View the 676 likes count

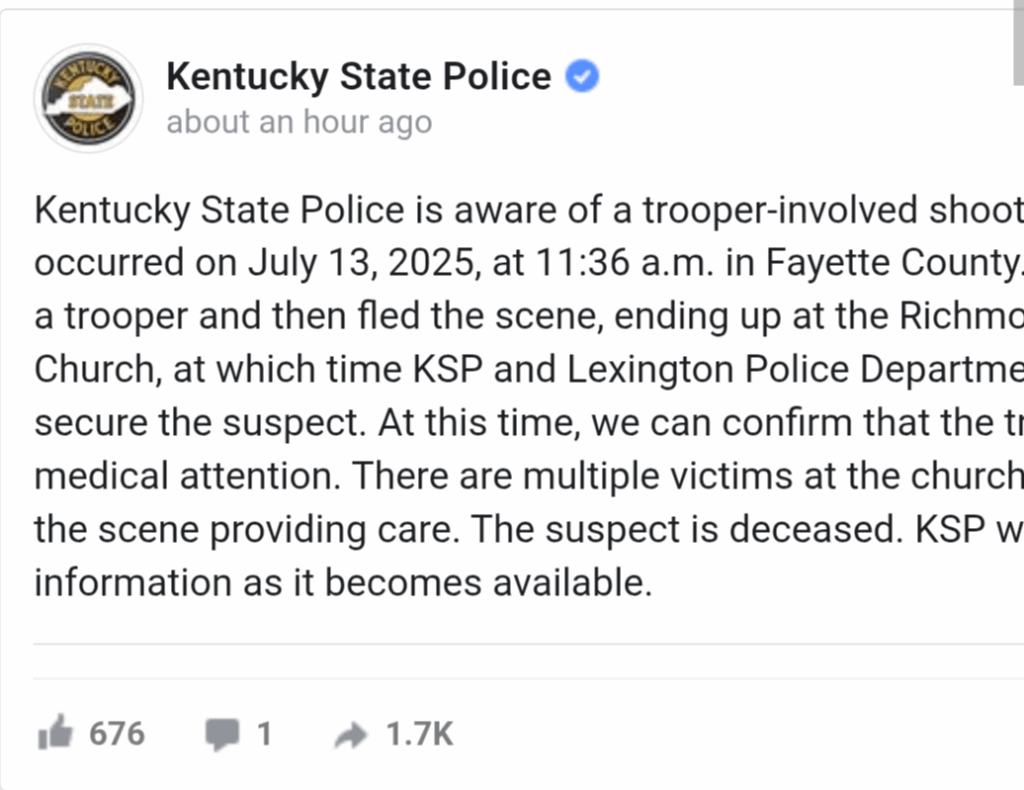117,734
